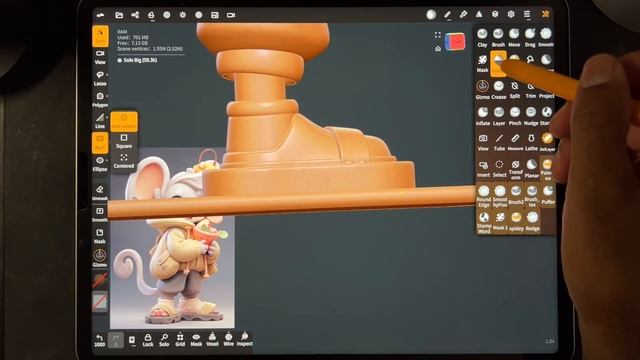Open the material sphere picker

[x=431, y=15]
